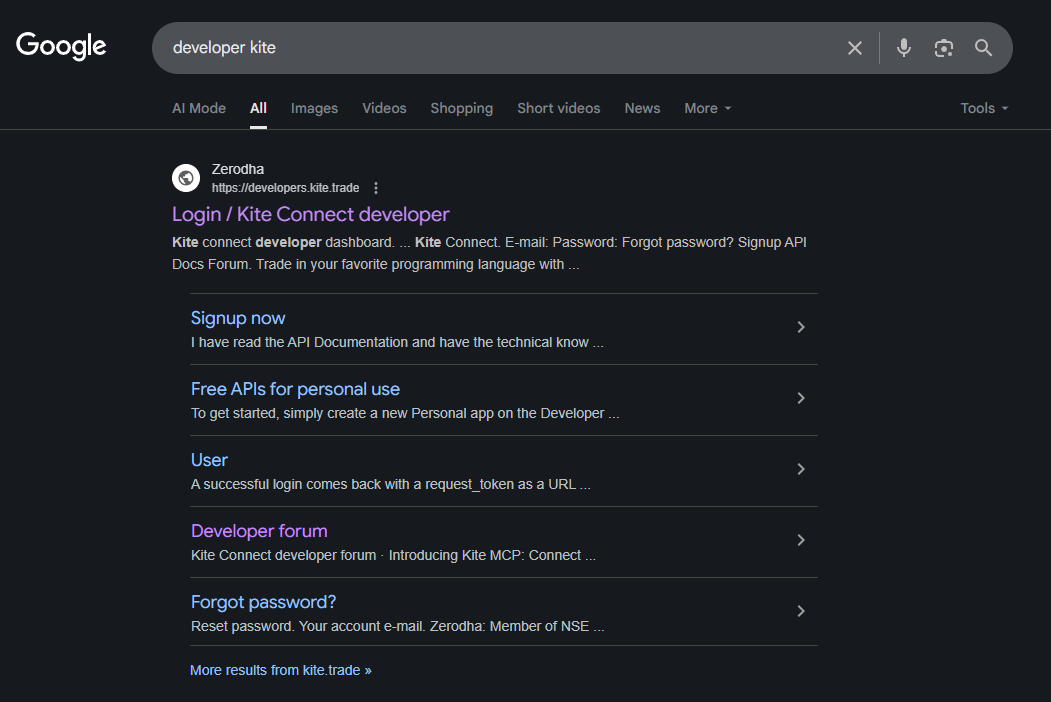
Task: Click the Google logo
Action: click(61, 46)
